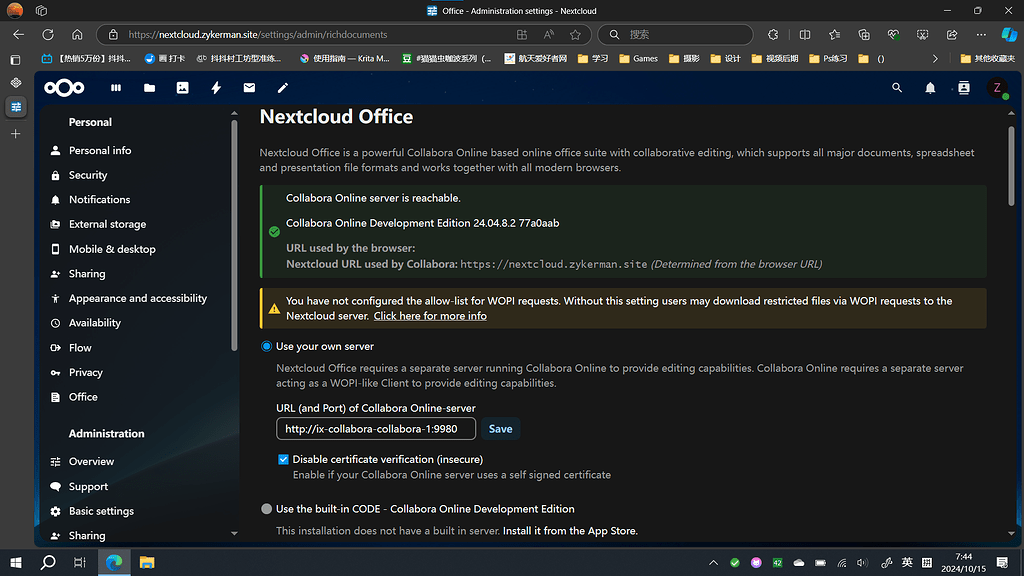Open the Mail app icon
Screen dimensions: 1024x576
(x=249, y=88)
